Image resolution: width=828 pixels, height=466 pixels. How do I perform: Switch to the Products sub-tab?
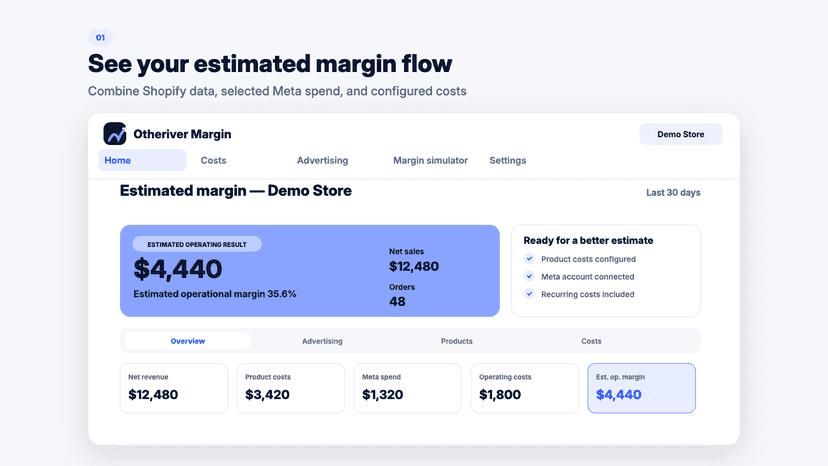(x=456, y=341)
